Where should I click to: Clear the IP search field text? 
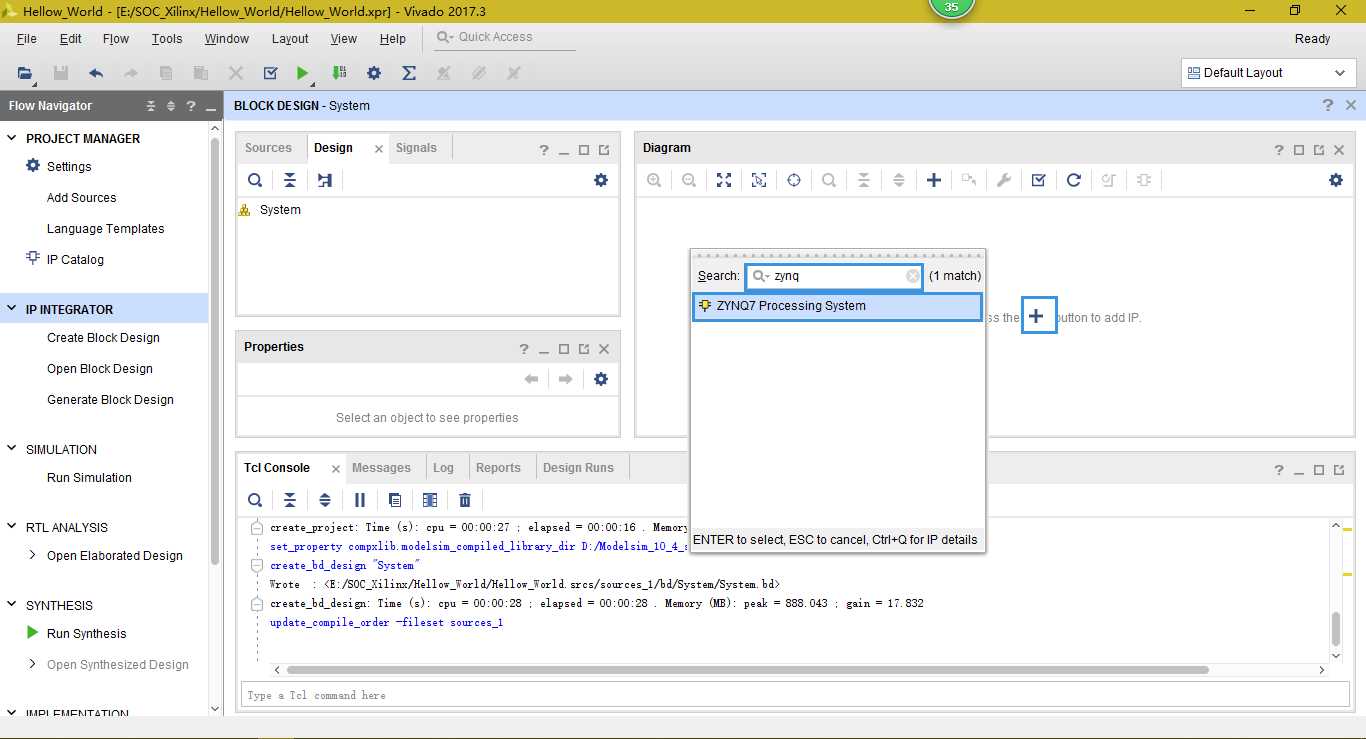coord(913,276)
